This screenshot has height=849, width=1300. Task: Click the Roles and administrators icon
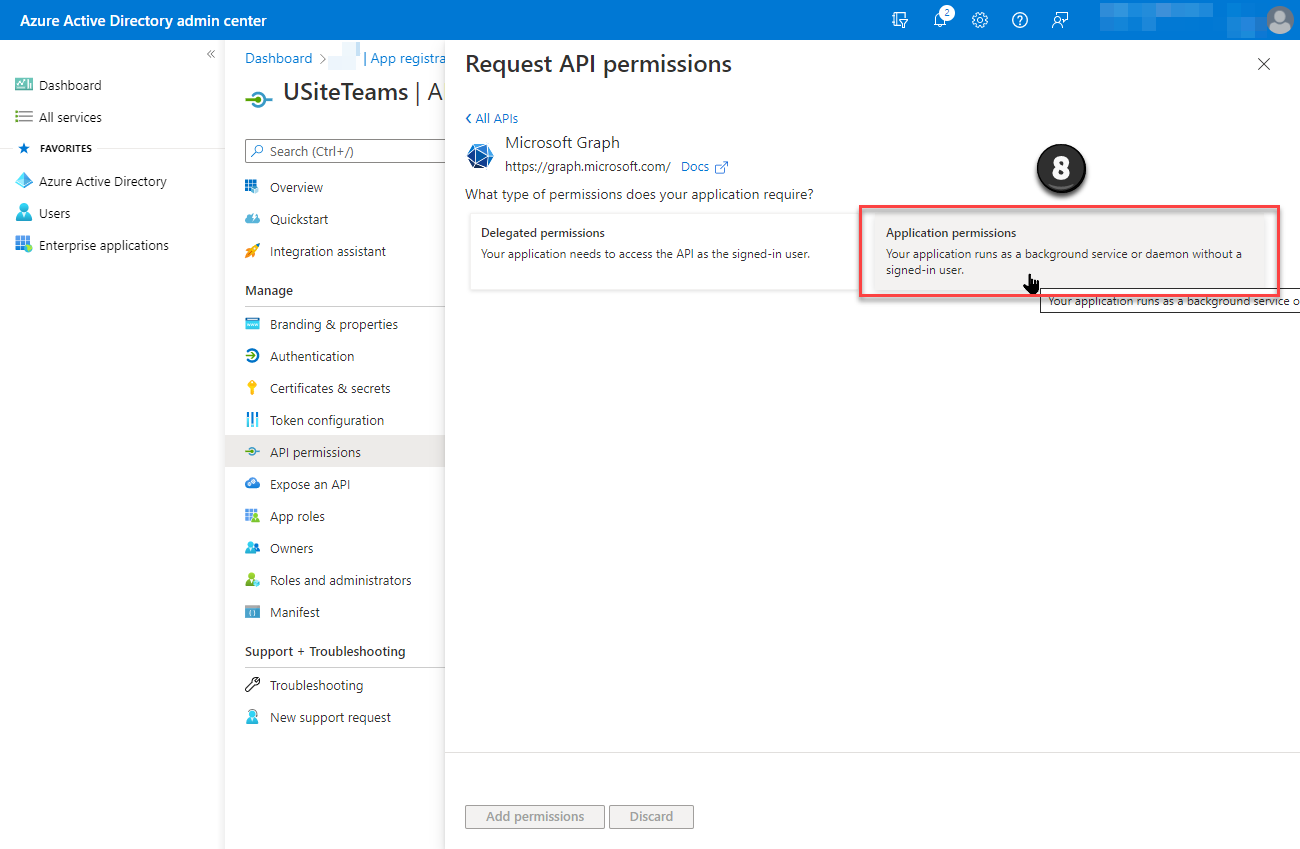(252, 580)
